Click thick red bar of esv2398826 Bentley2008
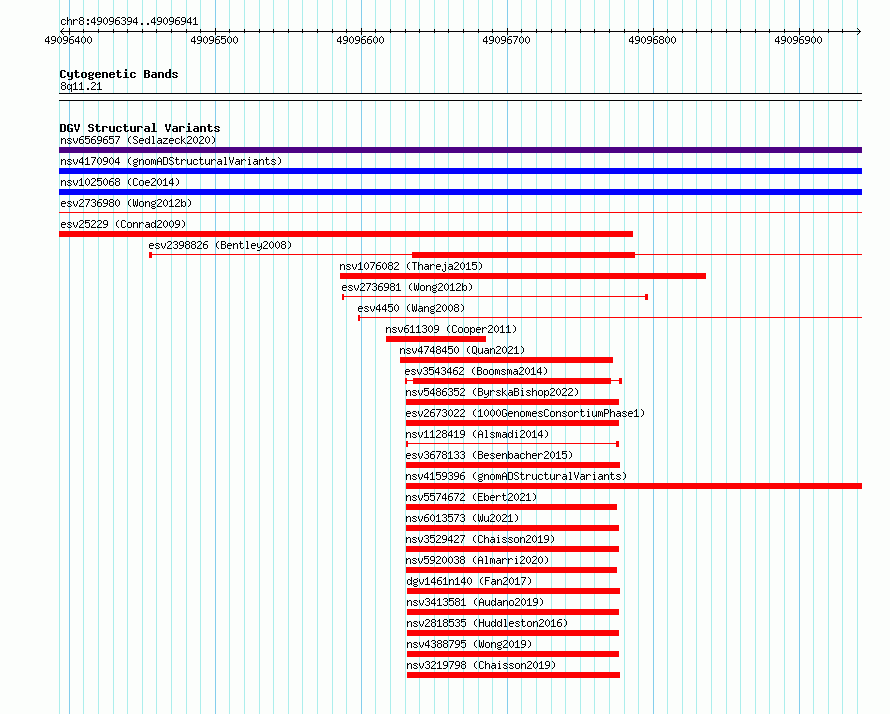 (523, 255)
